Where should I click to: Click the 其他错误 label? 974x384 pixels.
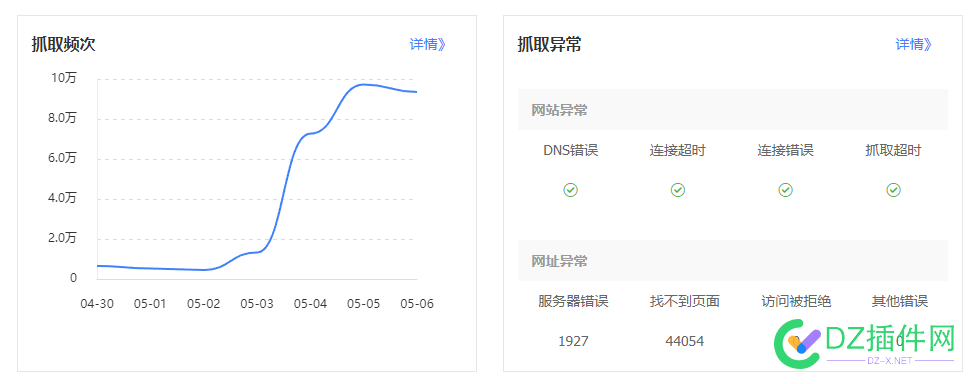click(x=899, y=302)
